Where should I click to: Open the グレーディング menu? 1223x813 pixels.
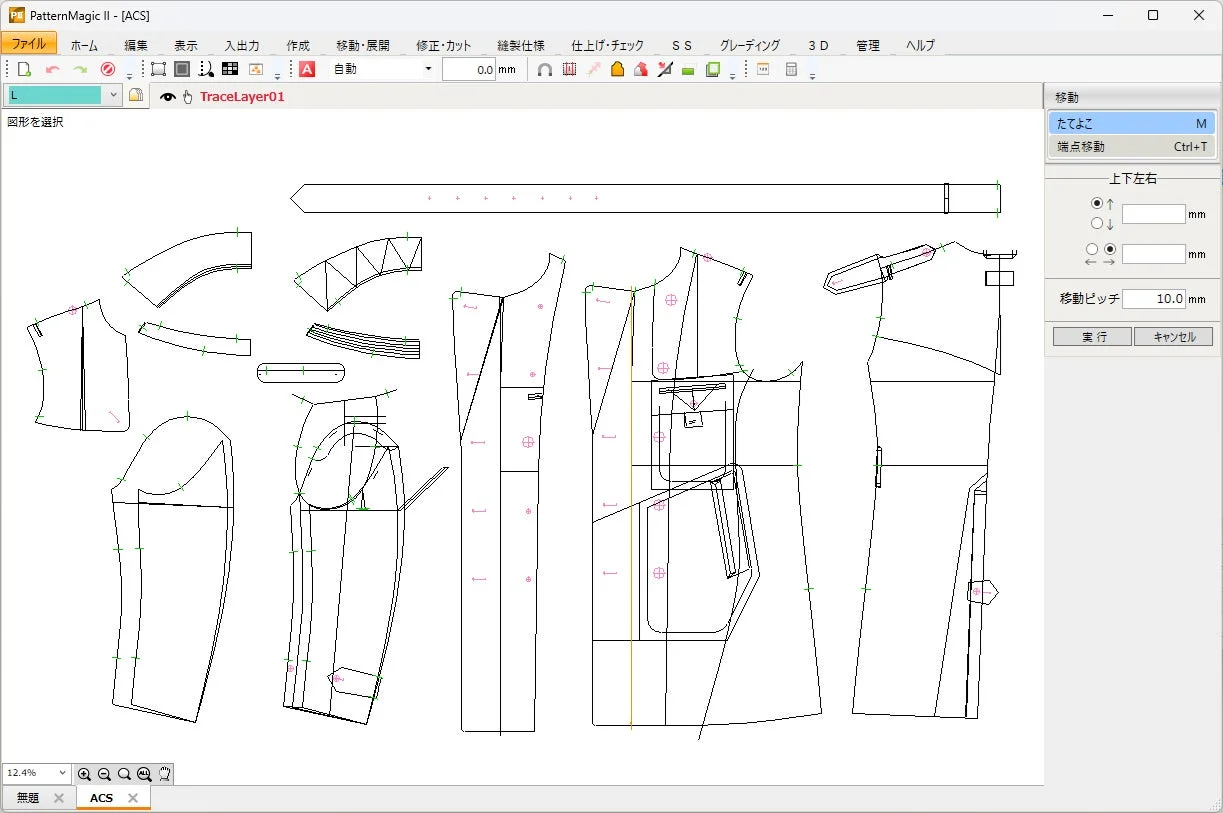[x=752, y=45]
